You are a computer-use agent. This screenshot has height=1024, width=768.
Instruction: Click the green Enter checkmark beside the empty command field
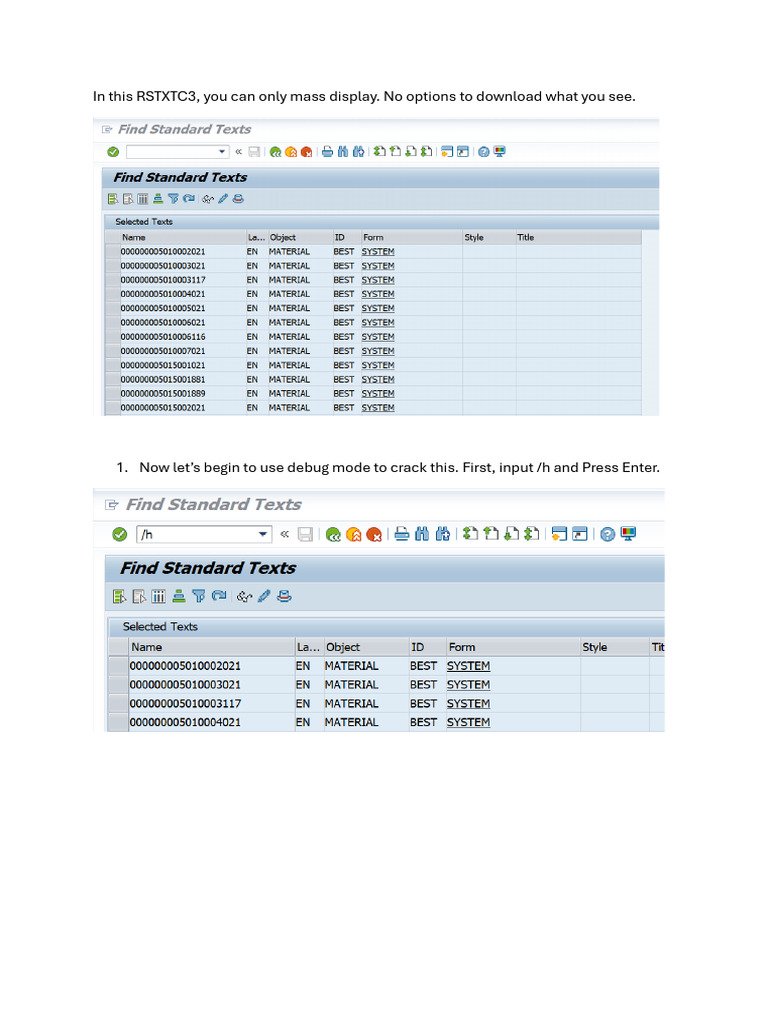[113, 152]
